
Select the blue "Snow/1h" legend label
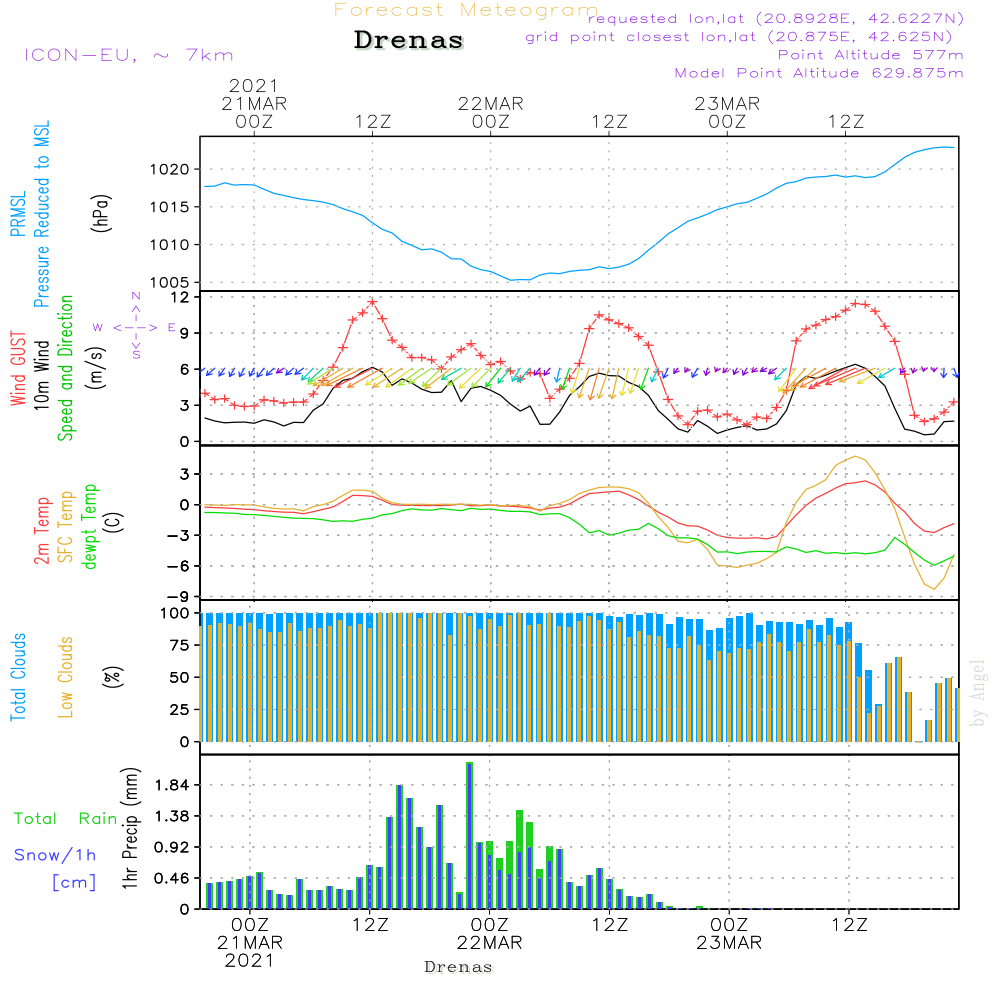55,855
